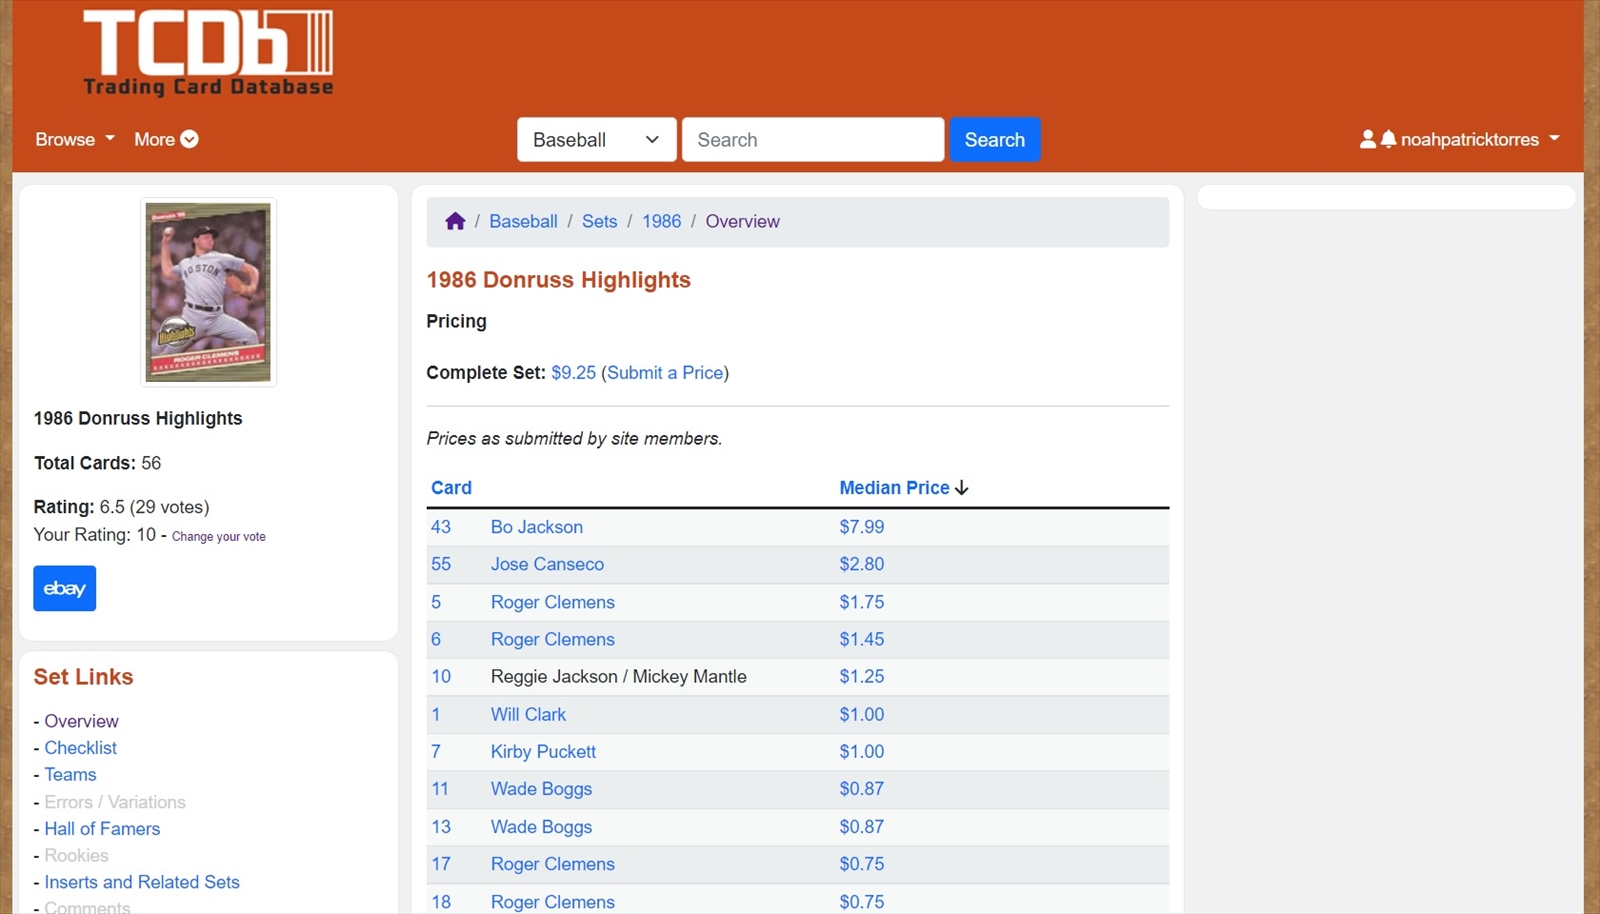This screenshot has height=914, width=1600.
Task: Open the Kirby Puckett card link
Action: pos(543,752)
